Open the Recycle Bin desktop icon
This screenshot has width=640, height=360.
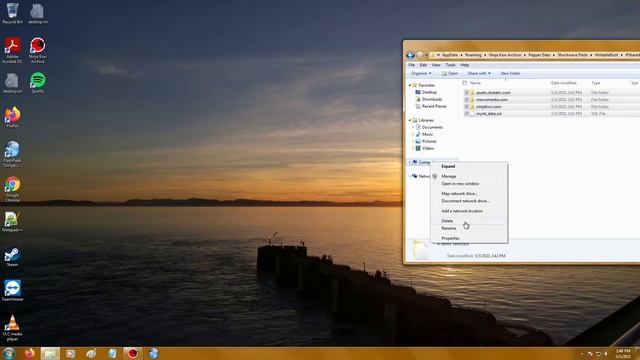pos(12,13)
